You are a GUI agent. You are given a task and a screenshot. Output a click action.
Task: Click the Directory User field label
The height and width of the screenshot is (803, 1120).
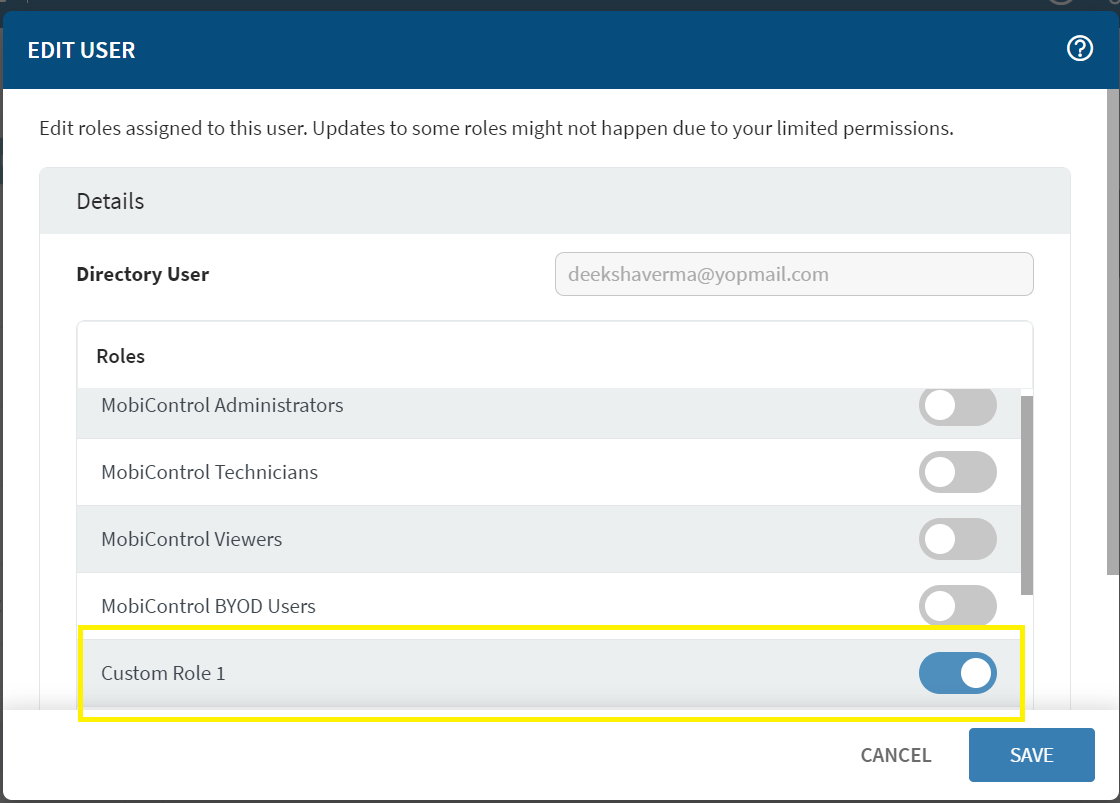click(142, 274)
